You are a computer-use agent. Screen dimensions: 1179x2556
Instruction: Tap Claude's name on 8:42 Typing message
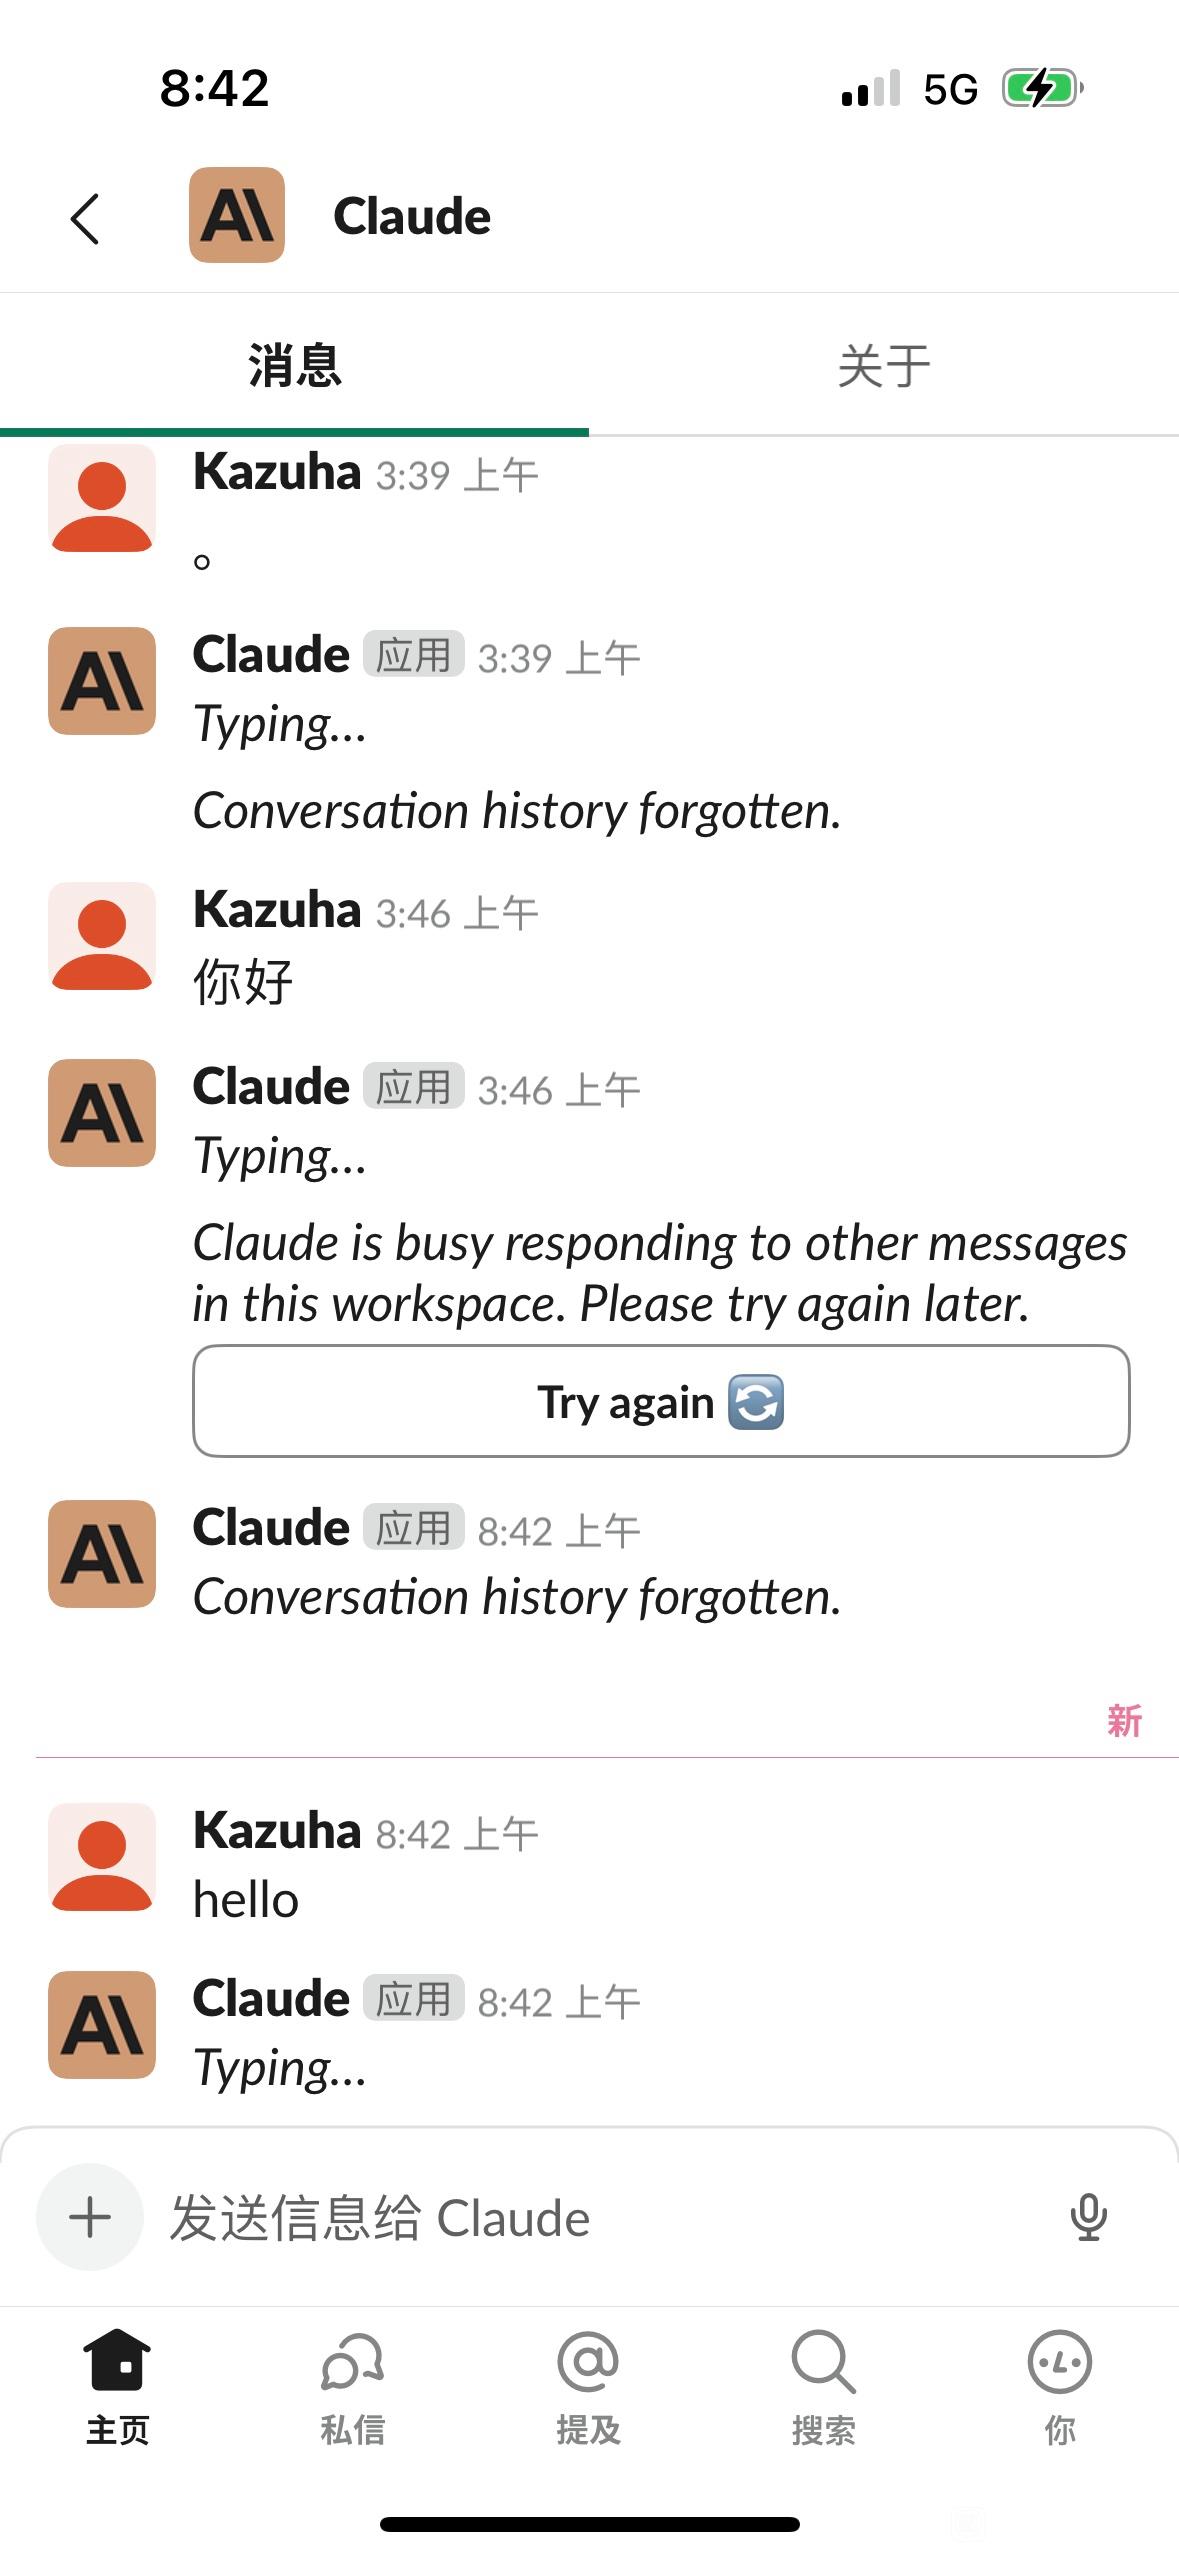click(271, 1999)
